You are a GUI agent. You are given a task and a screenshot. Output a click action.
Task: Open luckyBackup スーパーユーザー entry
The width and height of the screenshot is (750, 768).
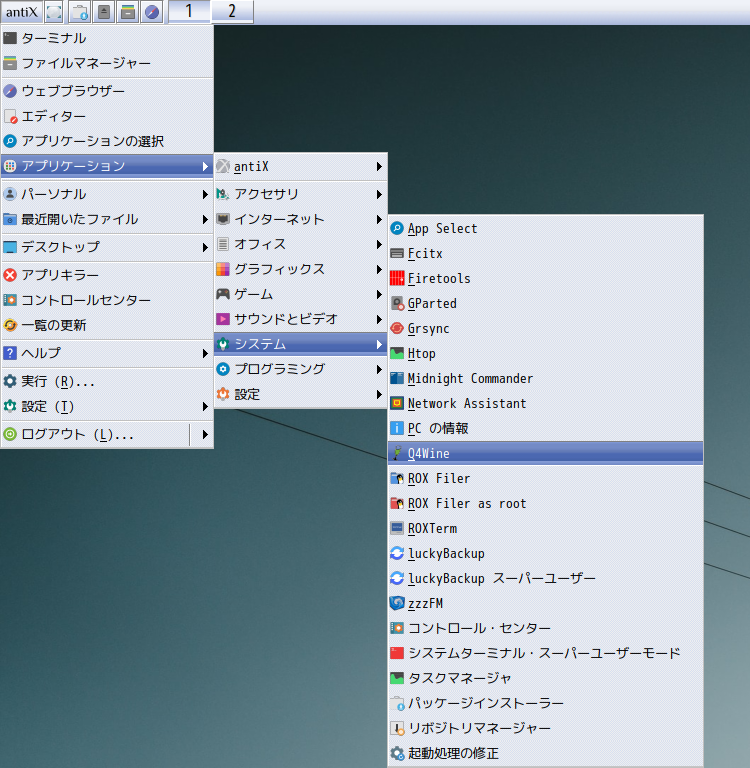click(x=545, y=578)
